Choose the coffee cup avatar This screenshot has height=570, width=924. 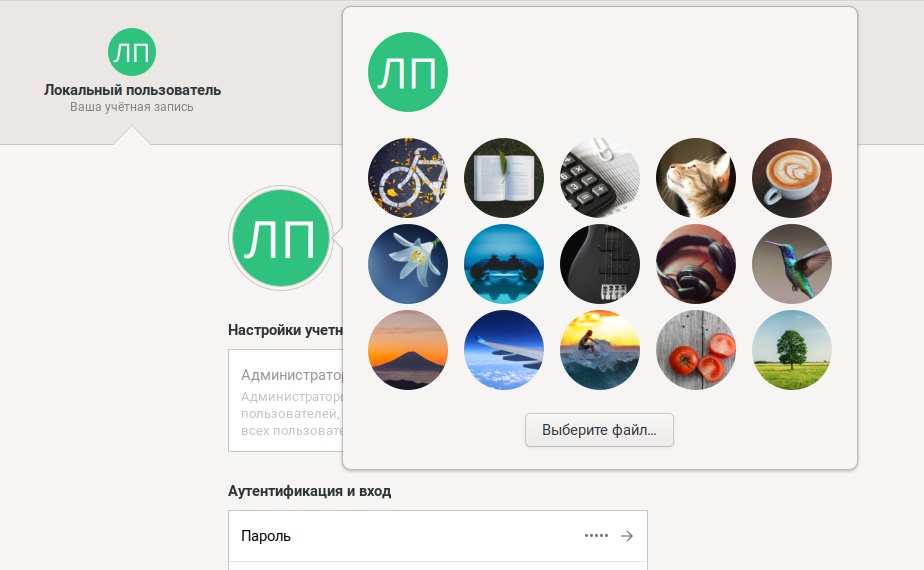[x=792, y=178]
